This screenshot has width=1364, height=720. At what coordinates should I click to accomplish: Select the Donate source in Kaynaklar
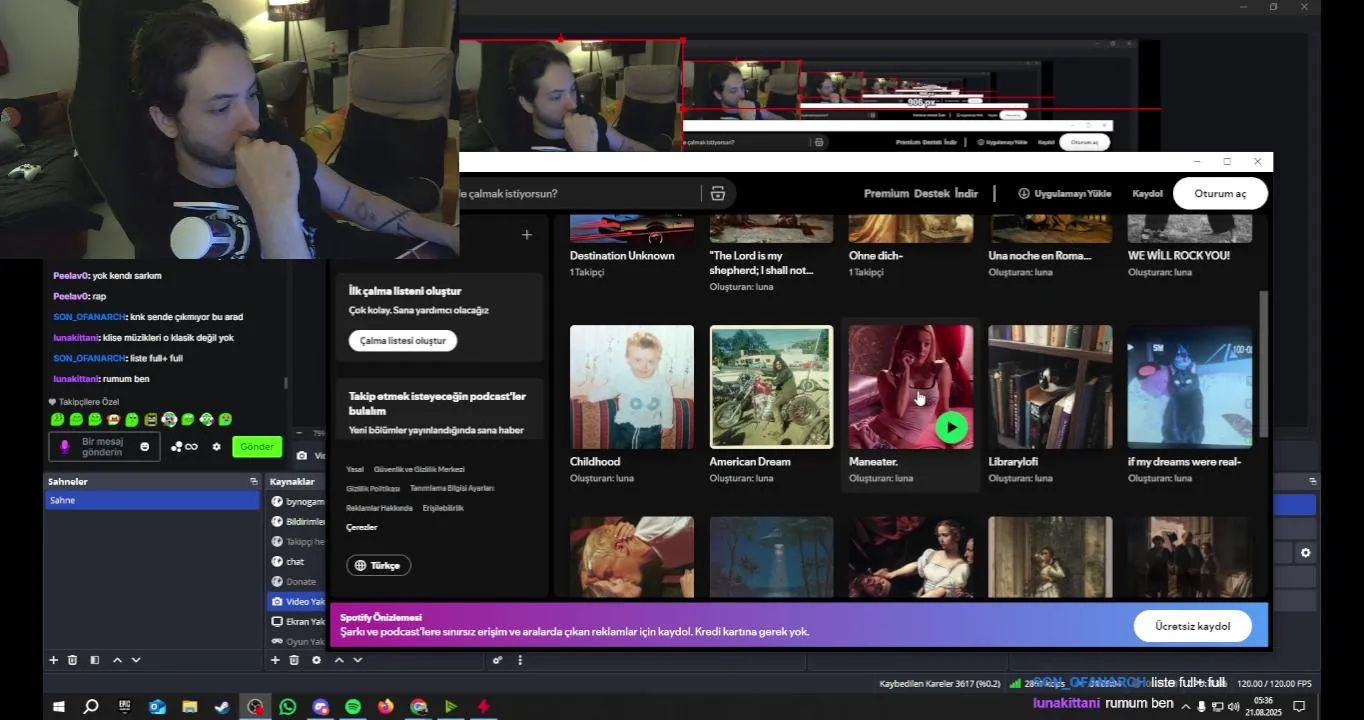(297, 582)
